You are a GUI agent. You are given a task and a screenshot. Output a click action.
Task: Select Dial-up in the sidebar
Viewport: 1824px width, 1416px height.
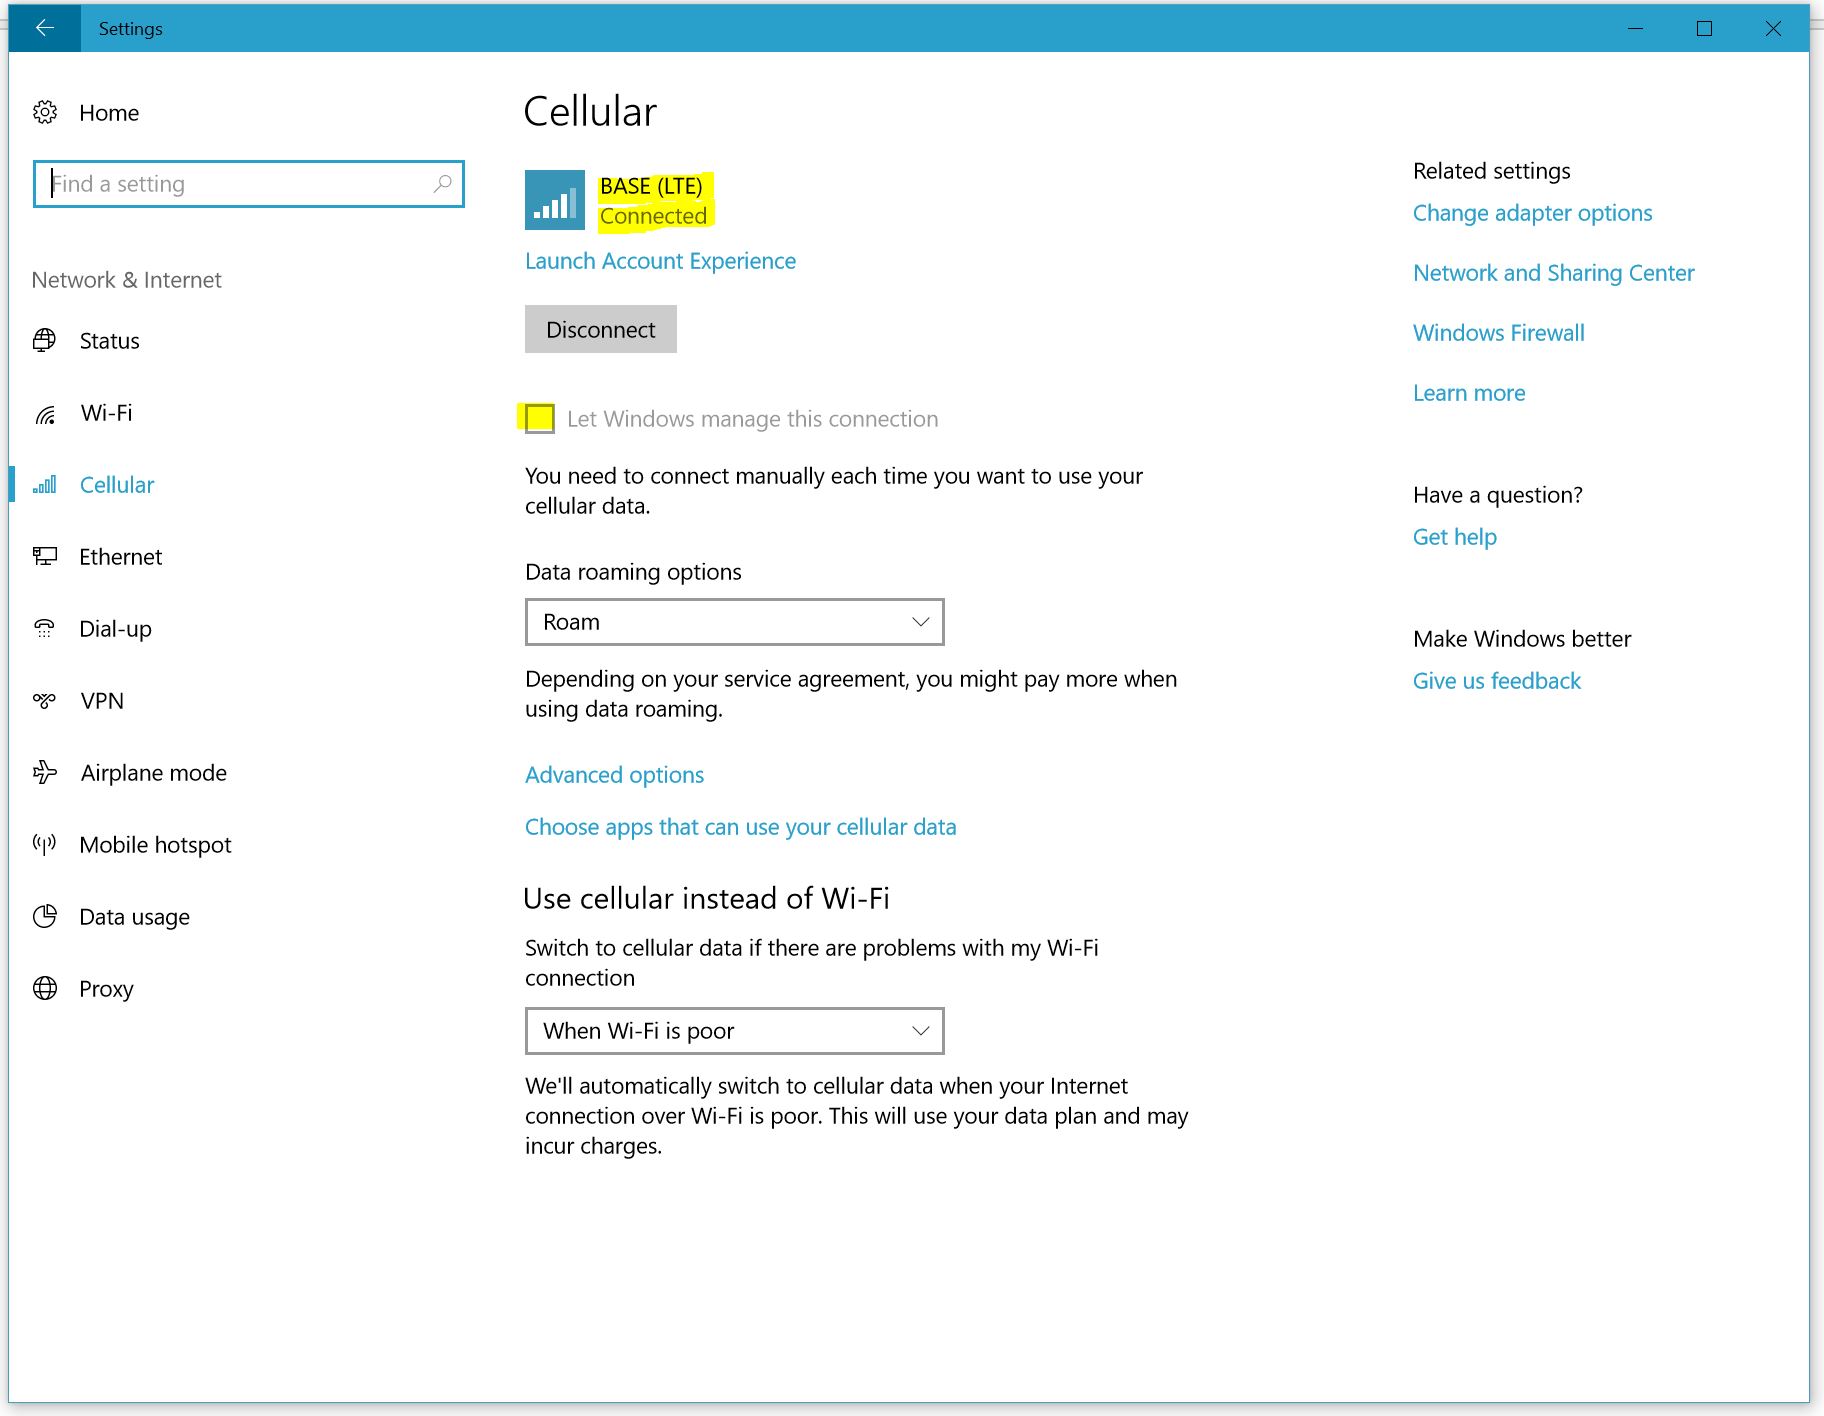pos(115,629)
